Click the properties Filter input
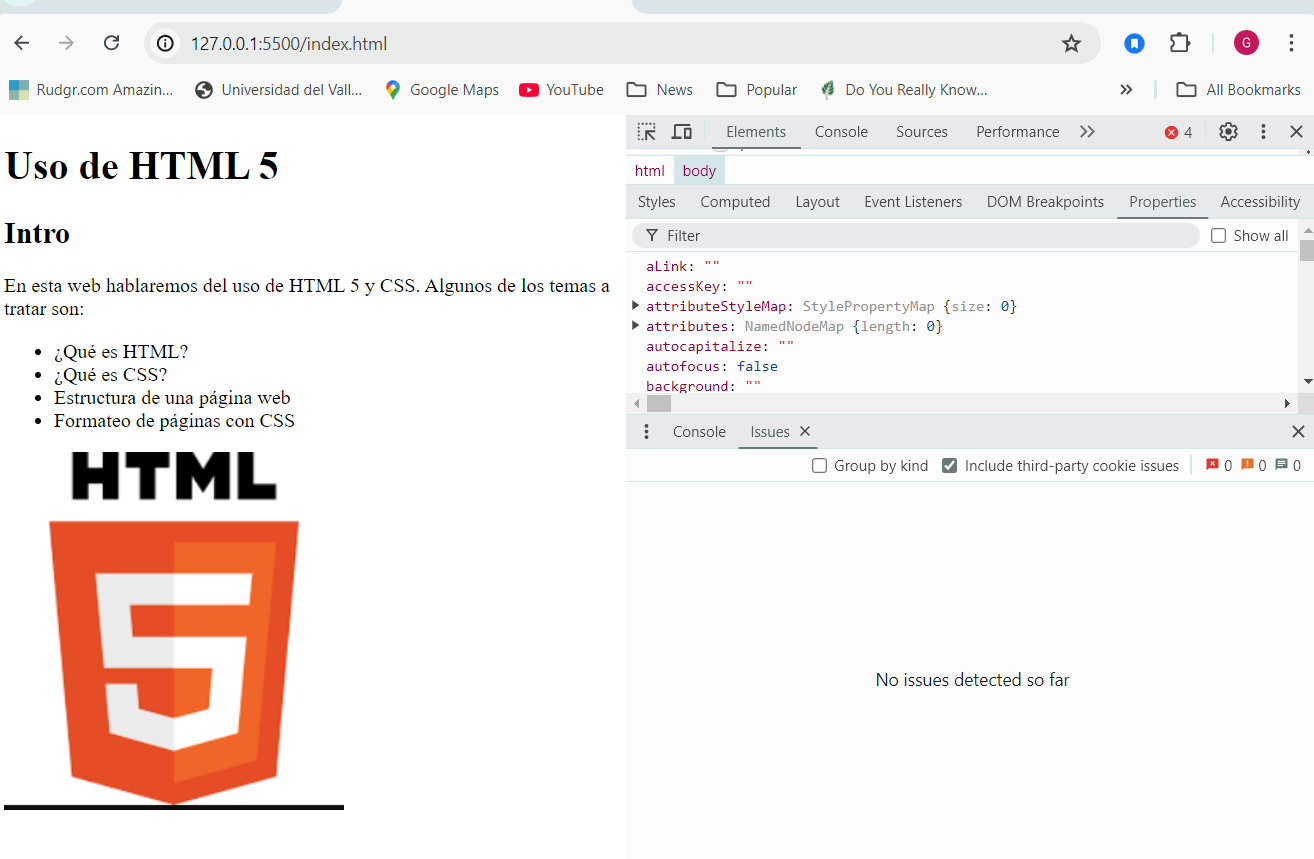Viewport: 1314px width, 859px height. click(915, 236)
